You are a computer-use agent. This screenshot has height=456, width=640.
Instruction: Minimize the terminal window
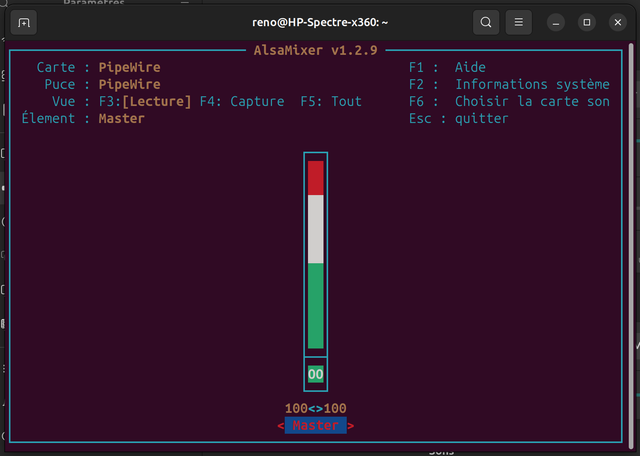coord(556,22)
